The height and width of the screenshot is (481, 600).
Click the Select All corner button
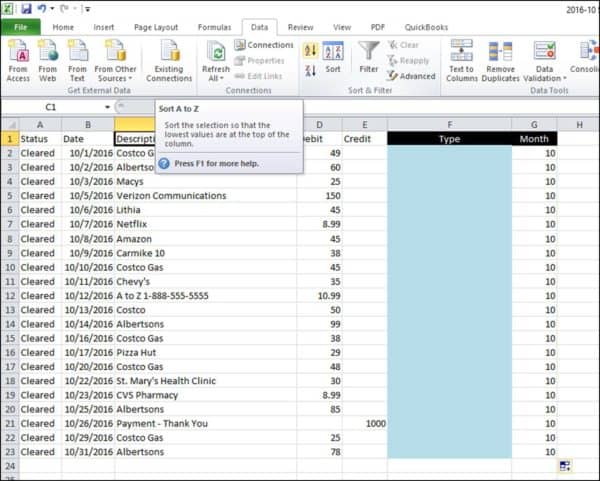(x=10, y=124)
